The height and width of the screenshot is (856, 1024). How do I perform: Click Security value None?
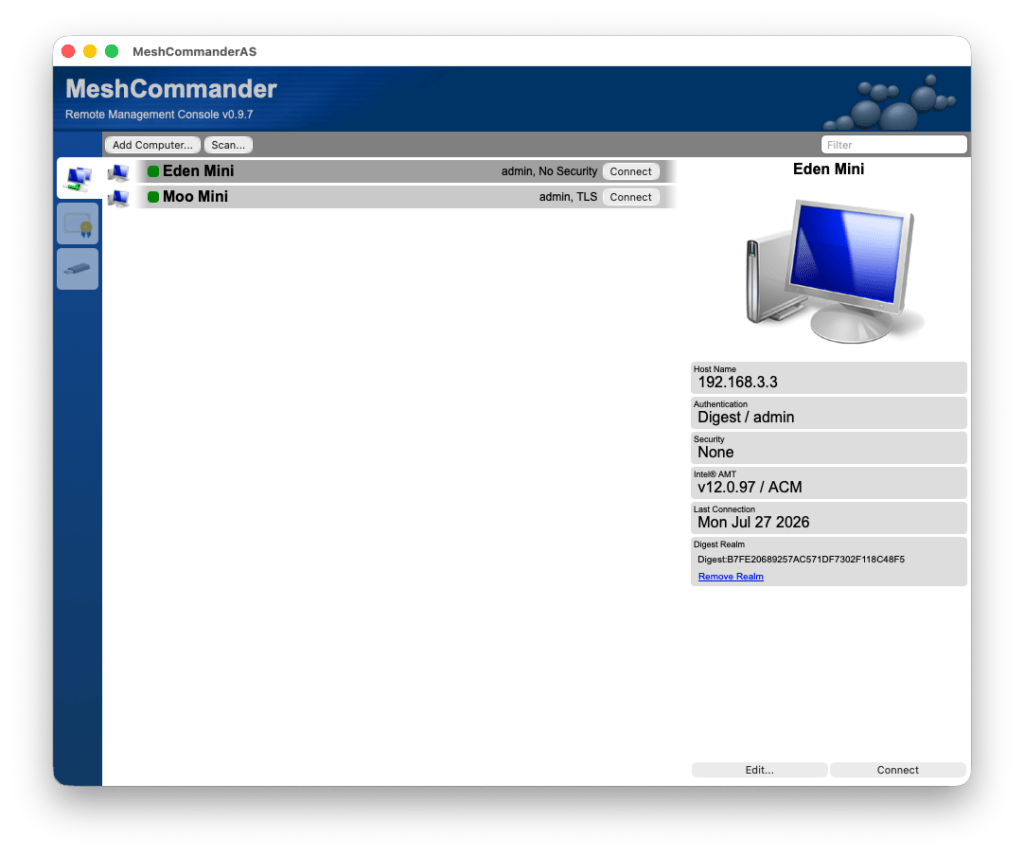pyautogui.click(x=716, y=452)
